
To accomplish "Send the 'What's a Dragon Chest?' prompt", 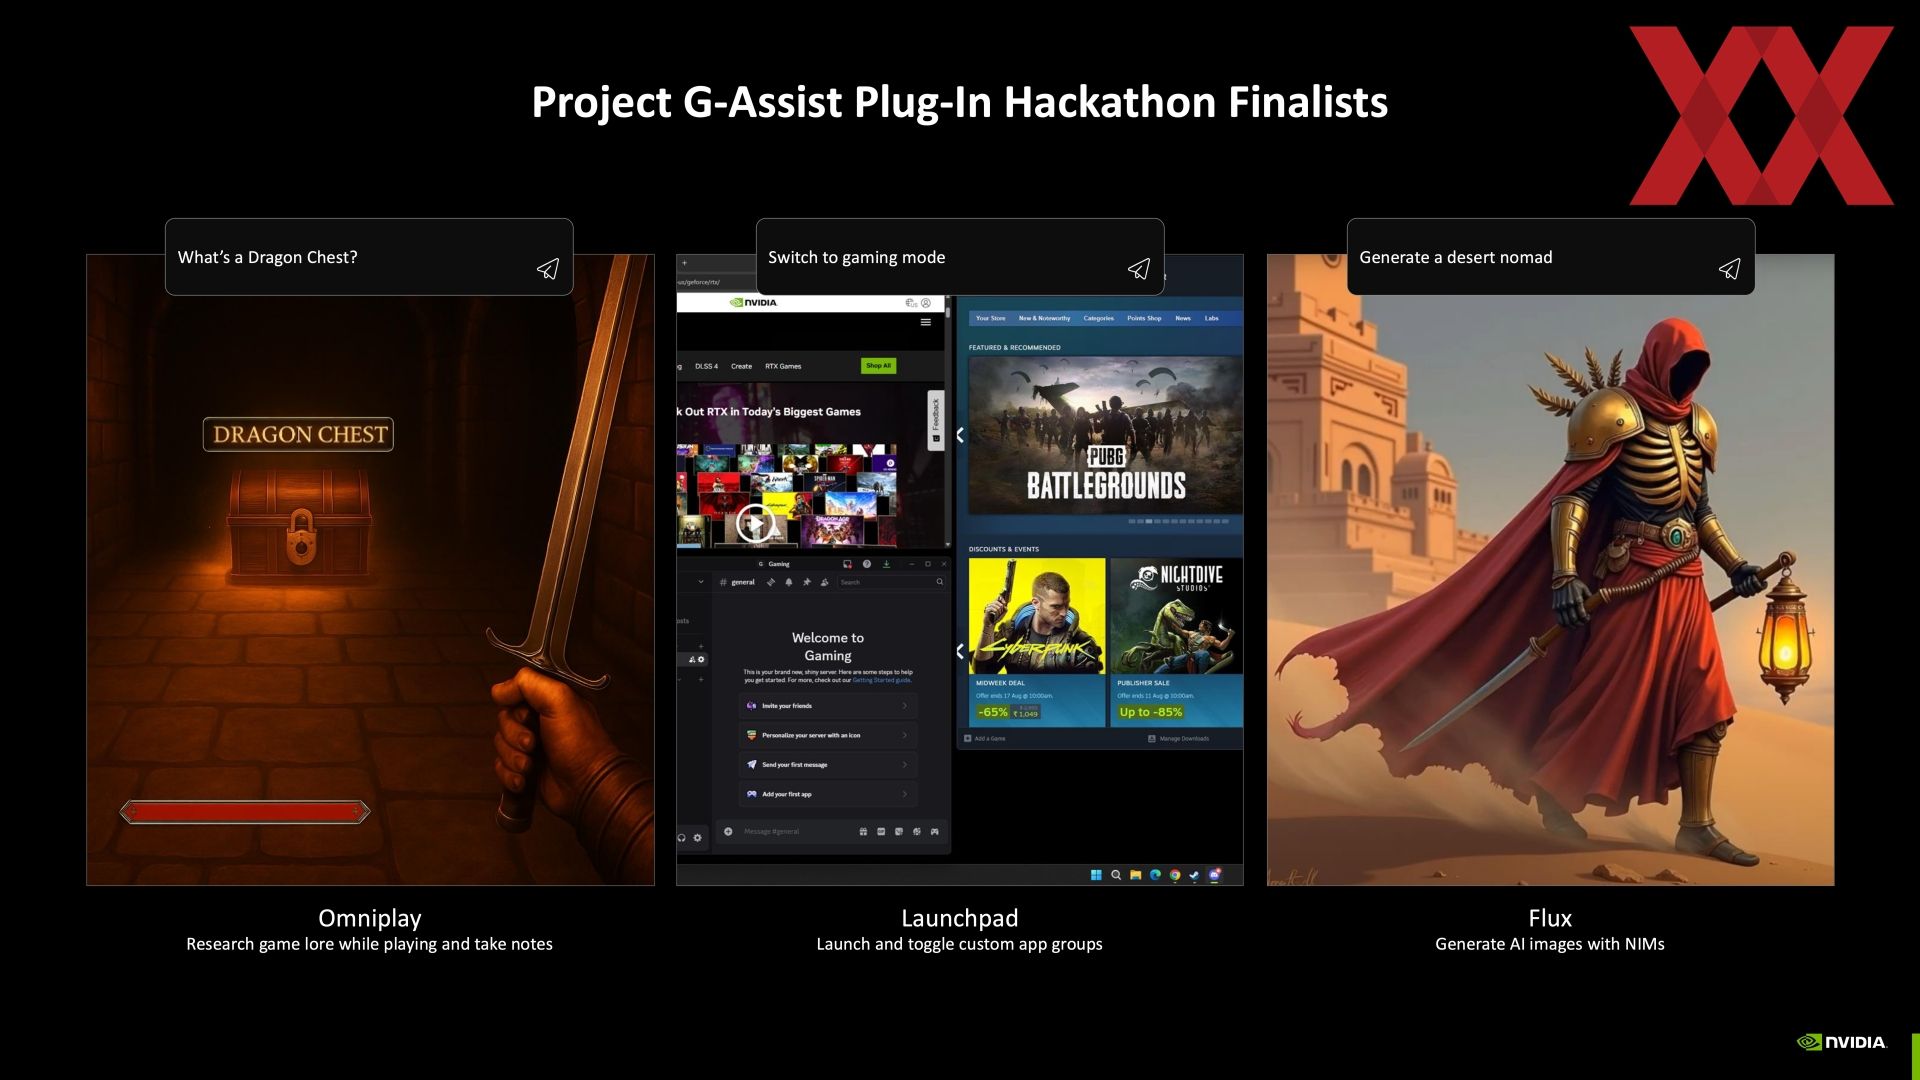I will point(548,269).
